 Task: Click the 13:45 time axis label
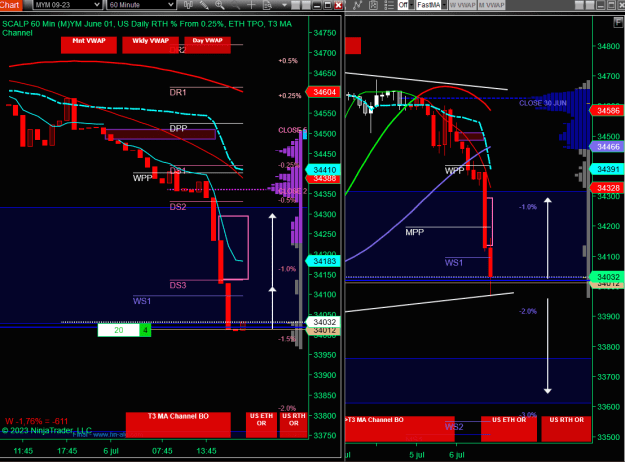pyautogui.click(x=206, y=451)
